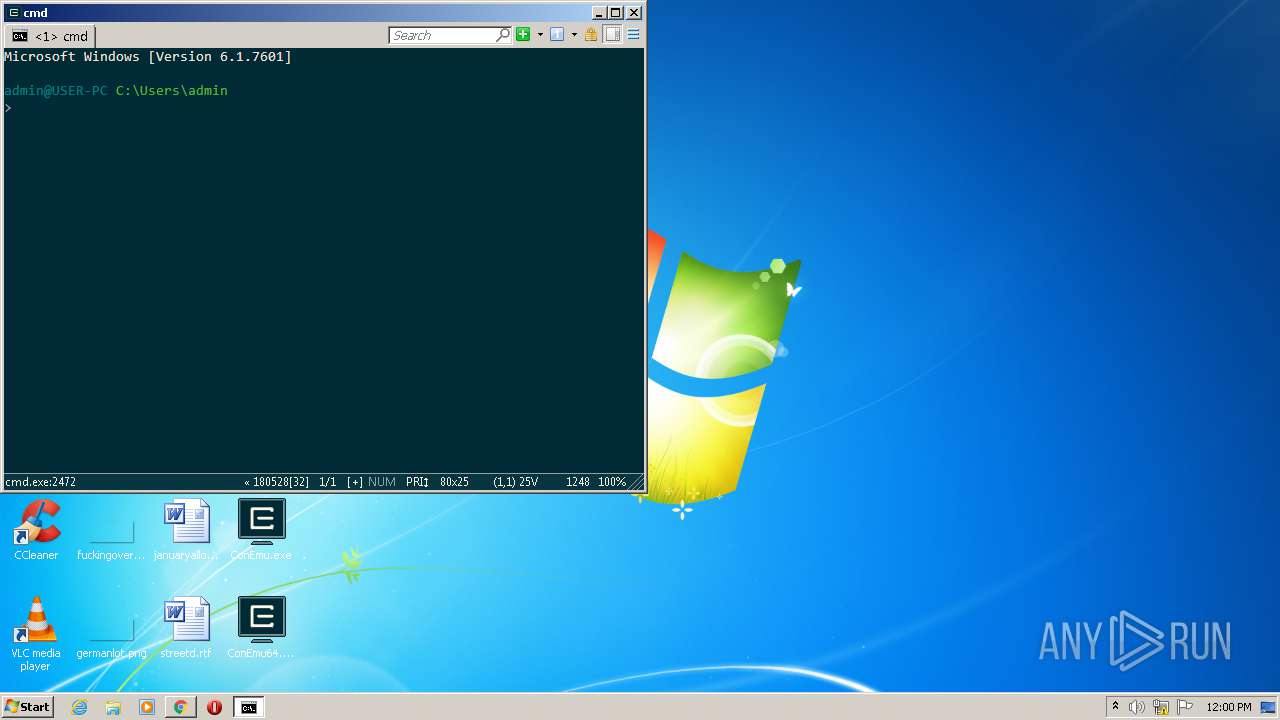Click the cmd console taskbar button
1280x720 pixels.
coord(248,707)
